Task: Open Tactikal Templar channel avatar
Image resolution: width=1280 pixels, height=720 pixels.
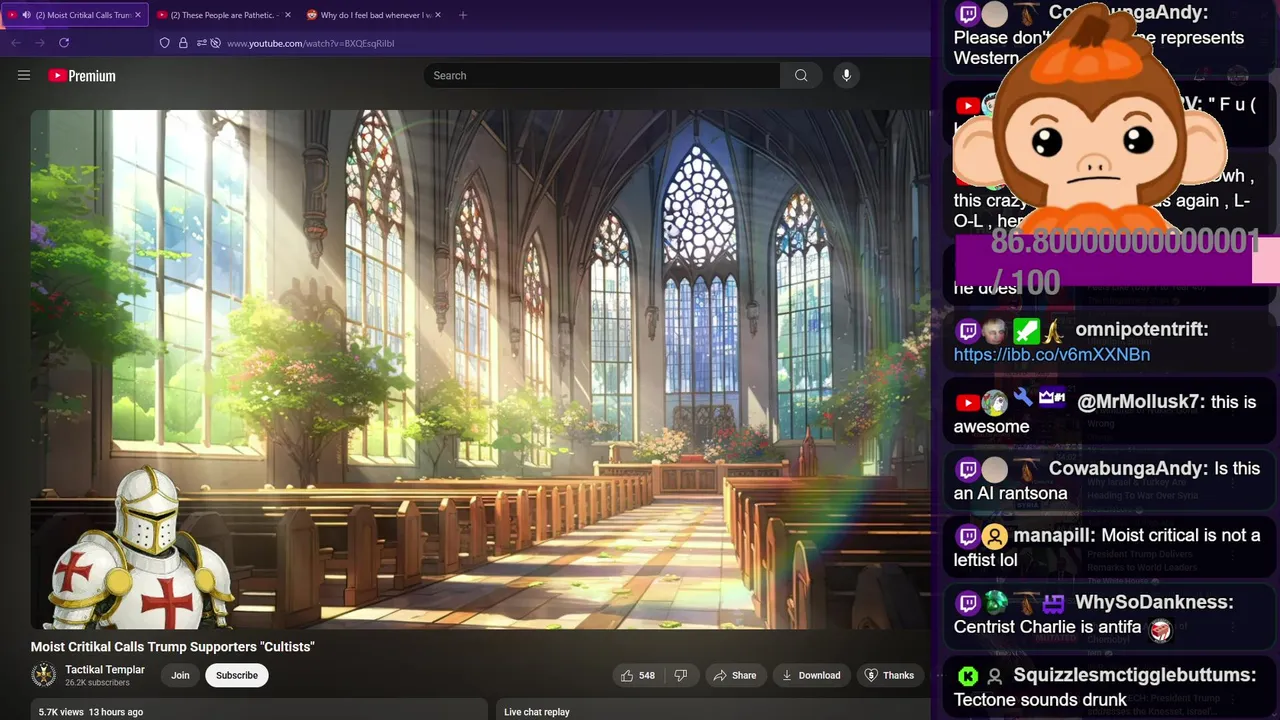Action: coord(44,675)
